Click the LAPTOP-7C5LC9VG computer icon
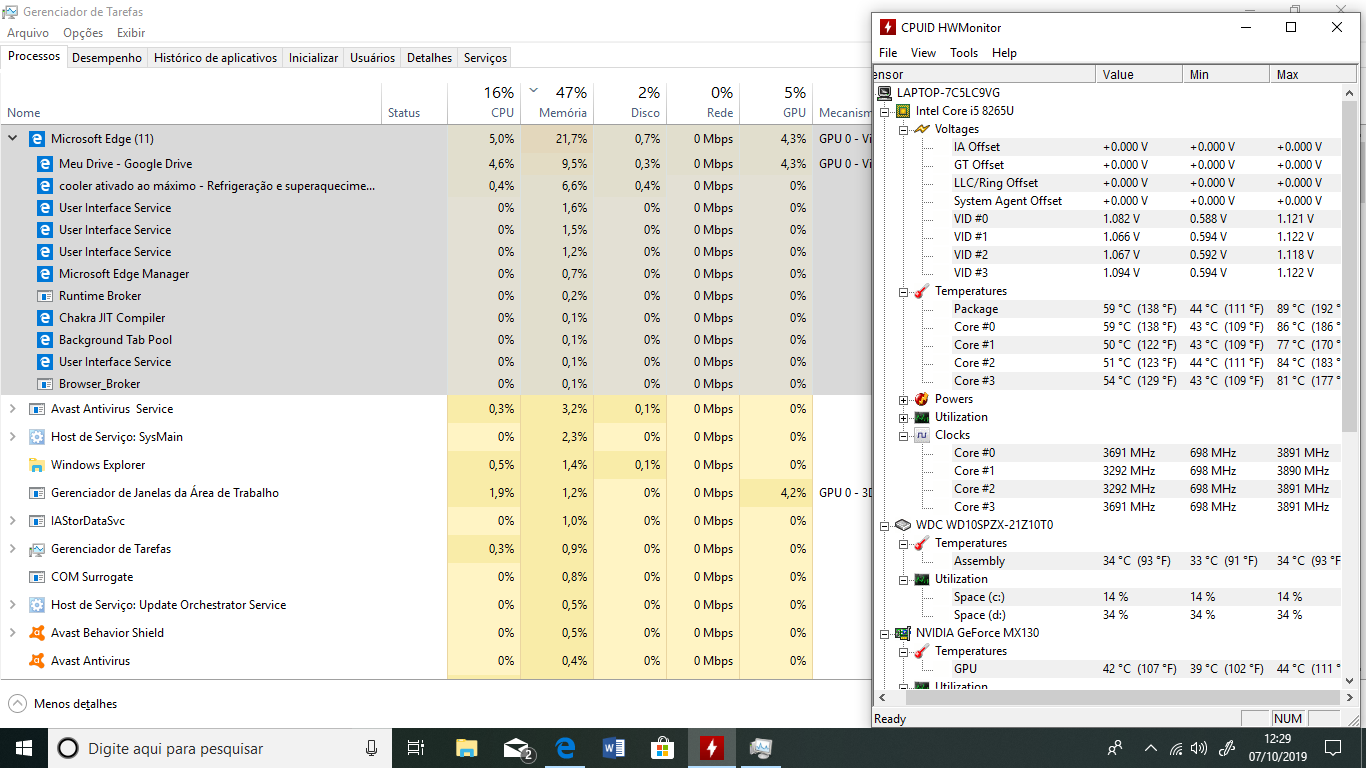This screenshot has width=1366, height=768. (884, 93)
